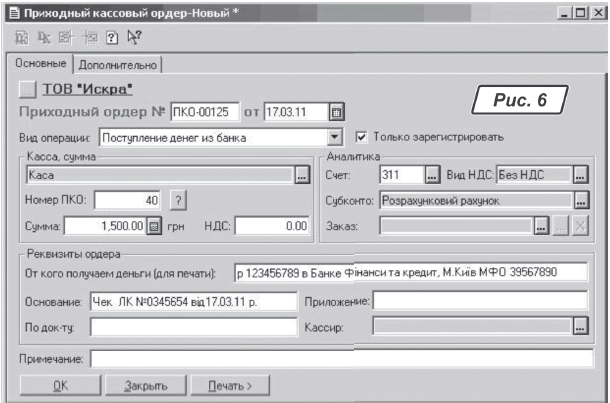
Task: Open the Счет account selection ellipsis button
Action: click(432, 175)
